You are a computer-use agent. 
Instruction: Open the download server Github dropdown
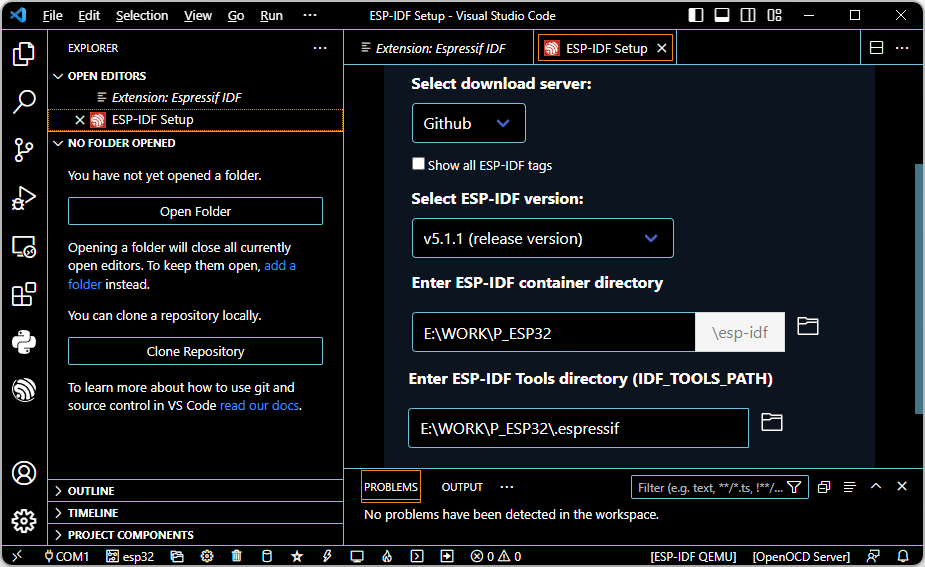pyautogui.click(x=468, y=123)
